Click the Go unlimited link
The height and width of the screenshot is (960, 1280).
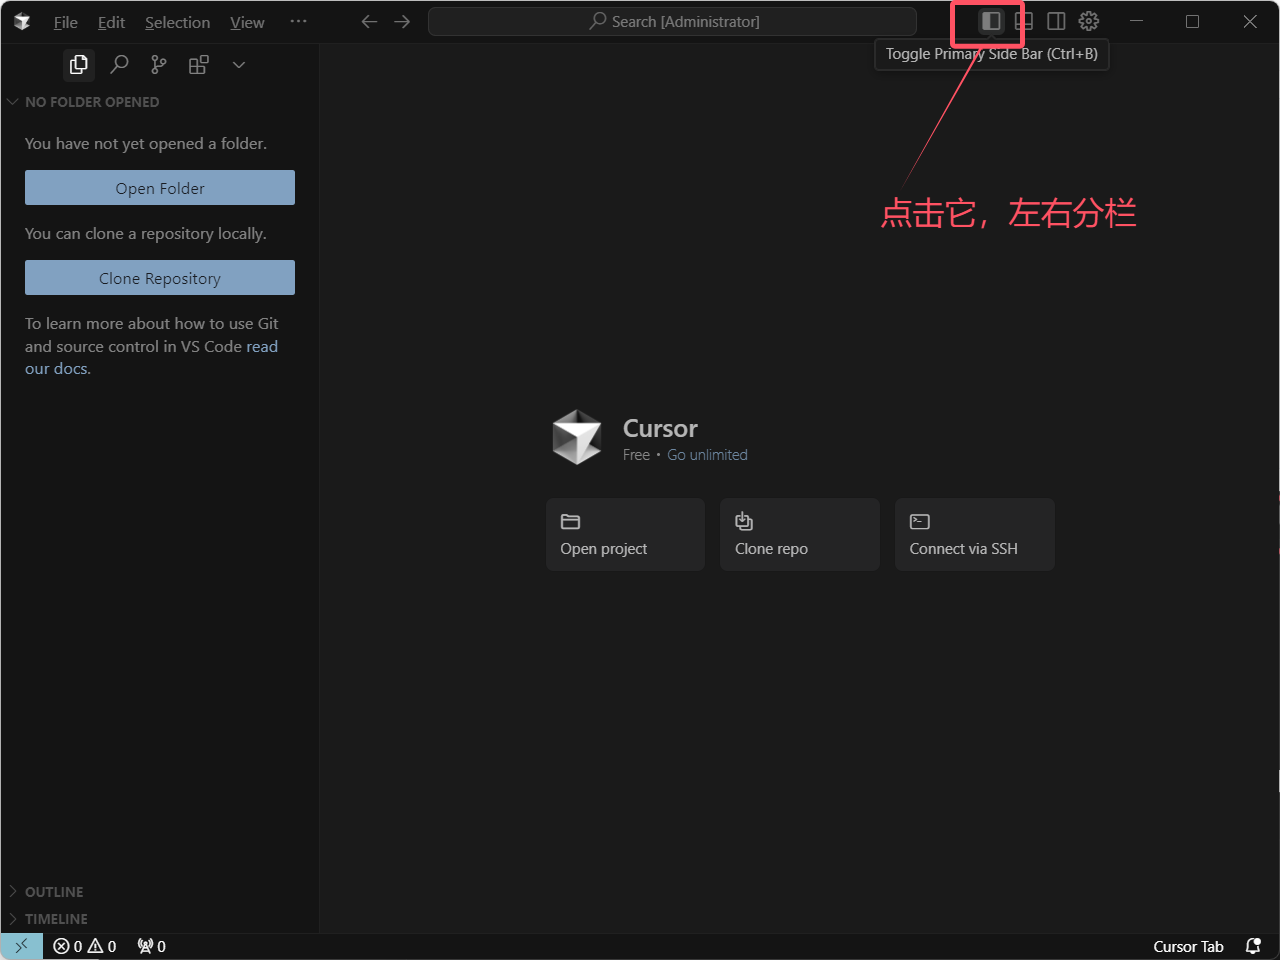(707, 455)
